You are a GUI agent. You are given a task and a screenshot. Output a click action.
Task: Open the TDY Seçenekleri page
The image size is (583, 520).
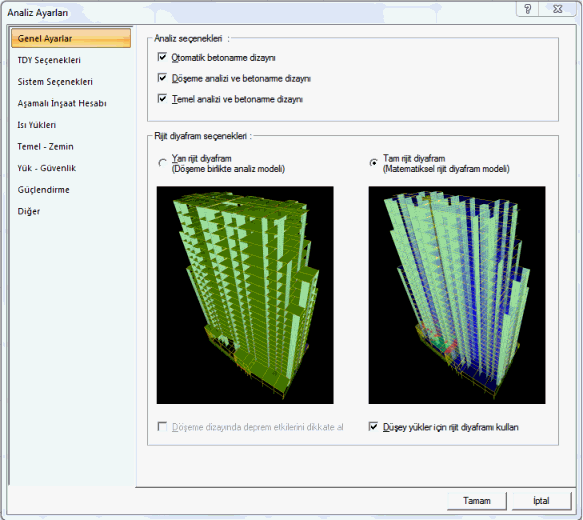(49, 60)
